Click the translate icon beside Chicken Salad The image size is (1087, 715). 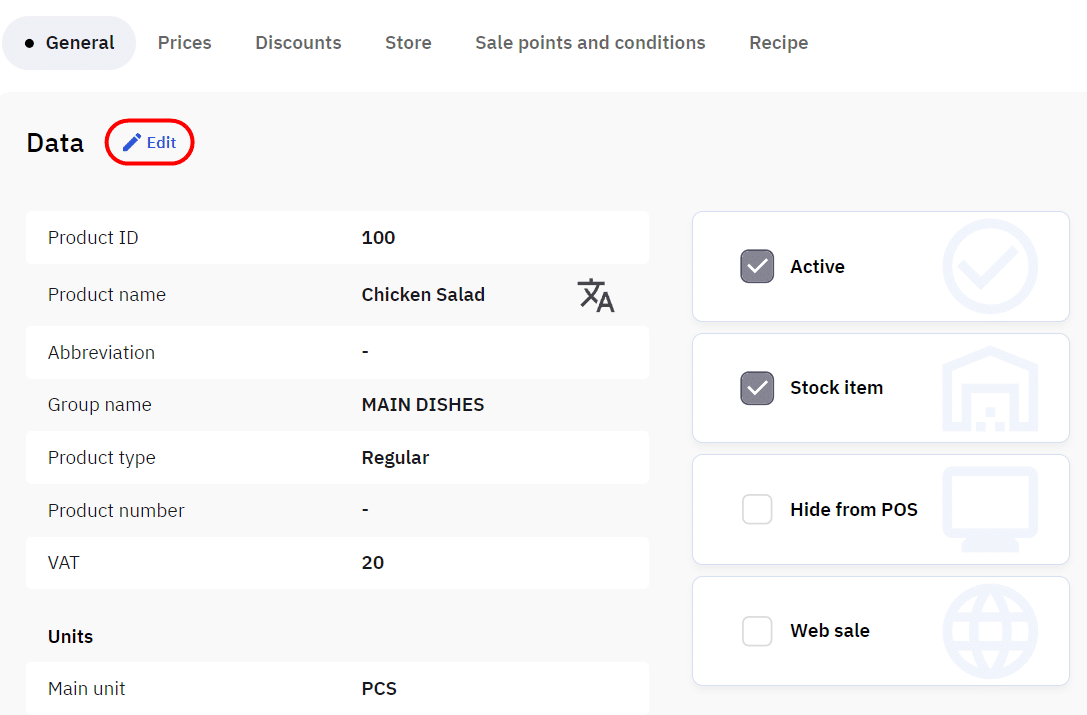[x=596, y=295]
